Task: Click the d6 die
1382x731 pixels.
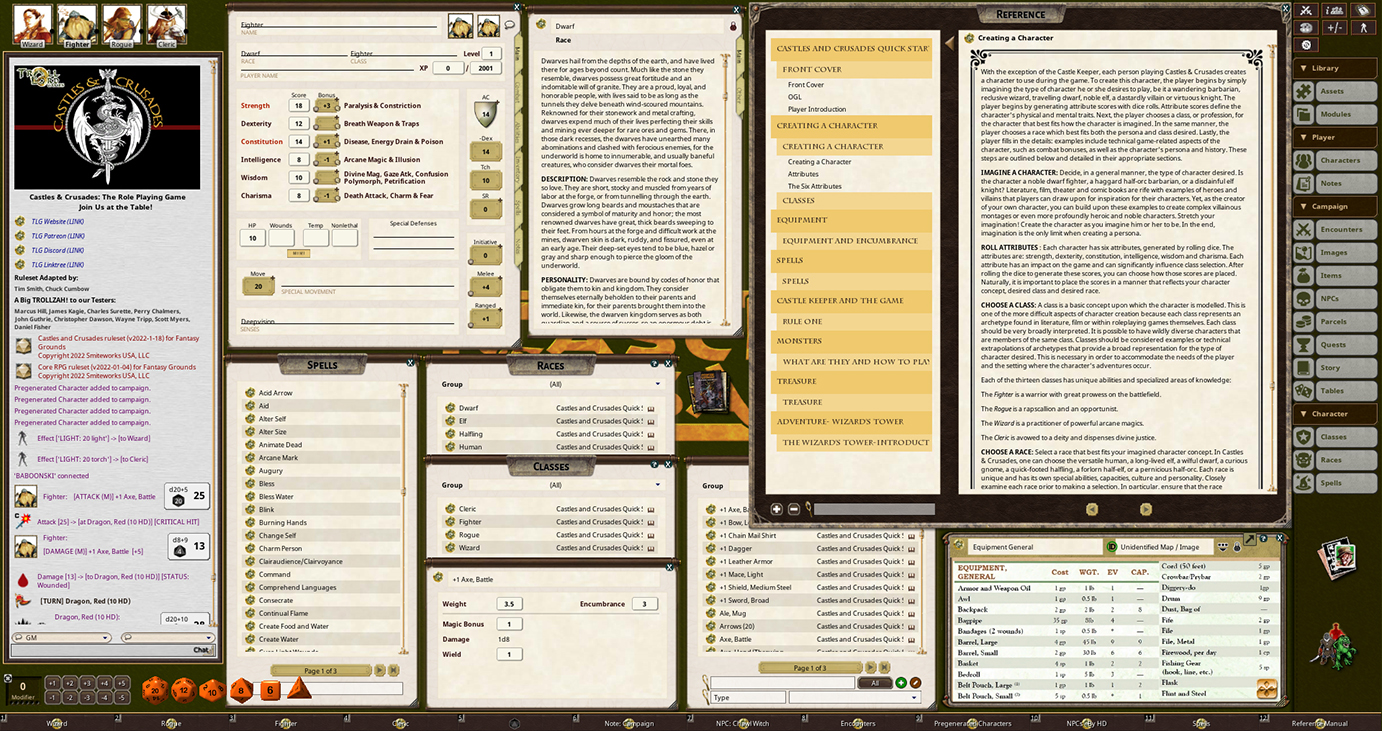Action: [270, 690]
